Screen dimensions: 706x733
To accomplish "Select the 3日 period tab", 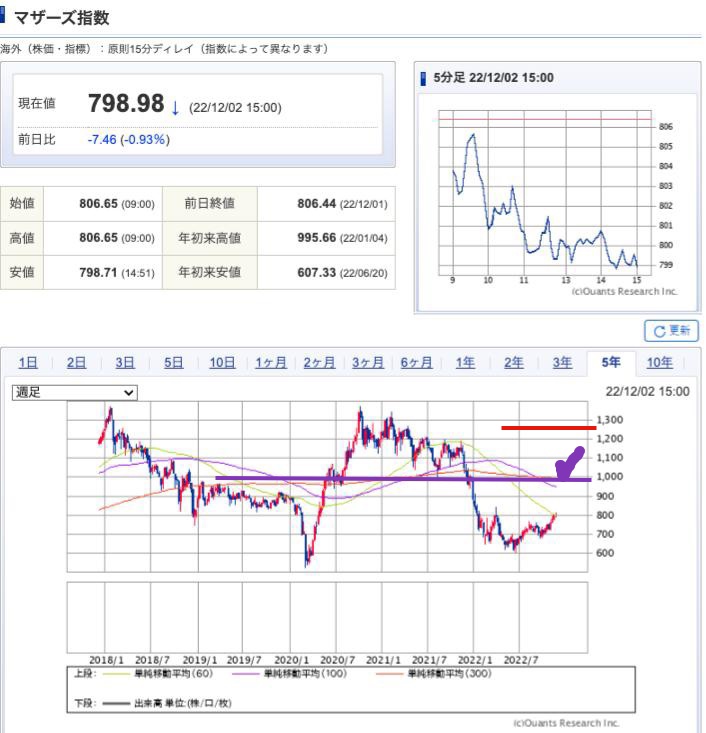I will pos(125,363).
